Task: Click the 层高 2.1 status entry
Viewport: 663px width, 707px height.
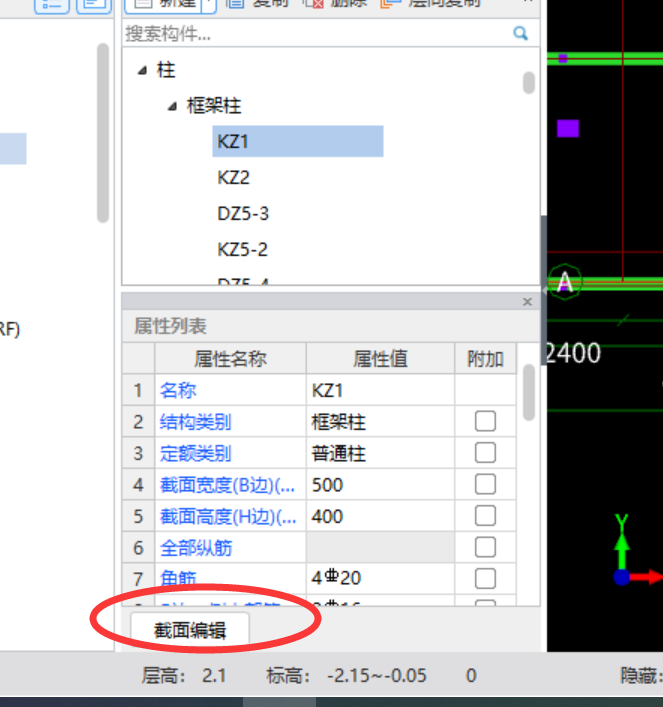Action: [184, 675]
